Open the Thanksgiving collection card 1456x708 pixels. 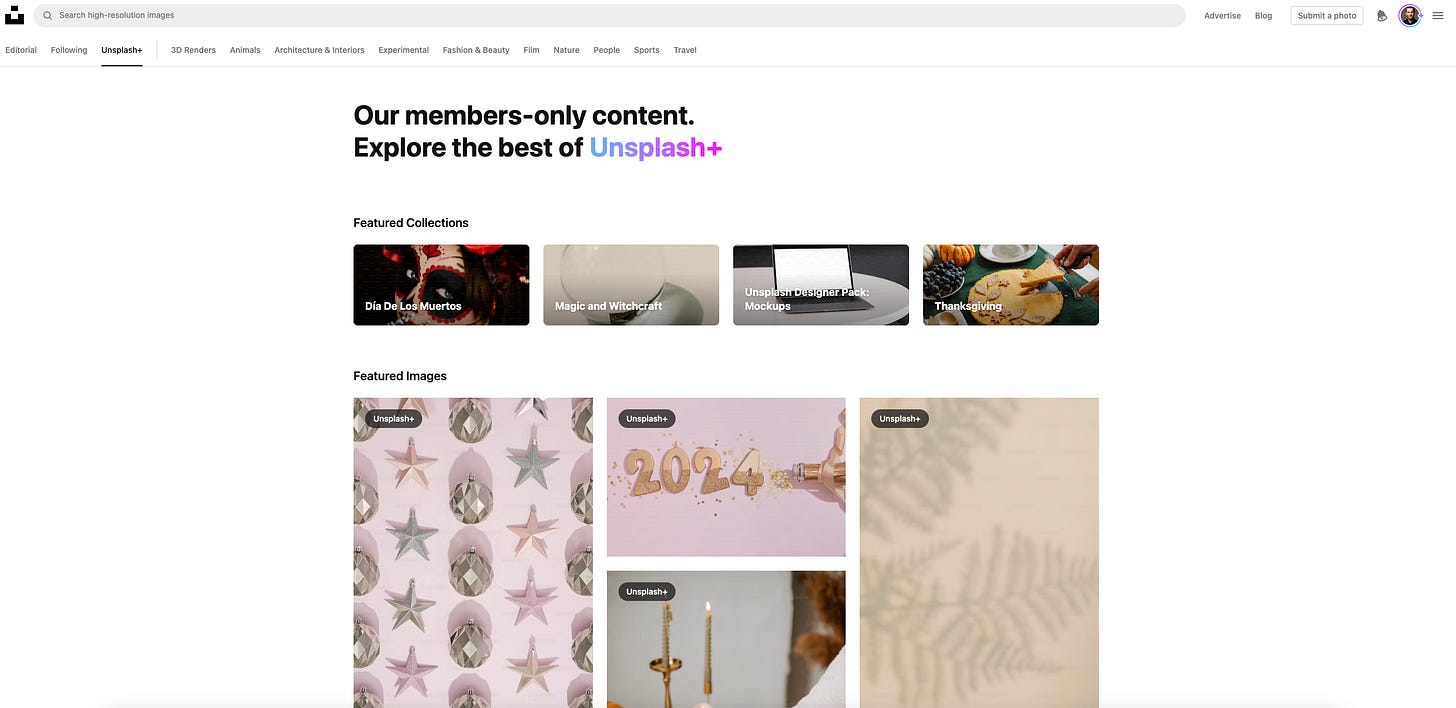[1011, 285]
